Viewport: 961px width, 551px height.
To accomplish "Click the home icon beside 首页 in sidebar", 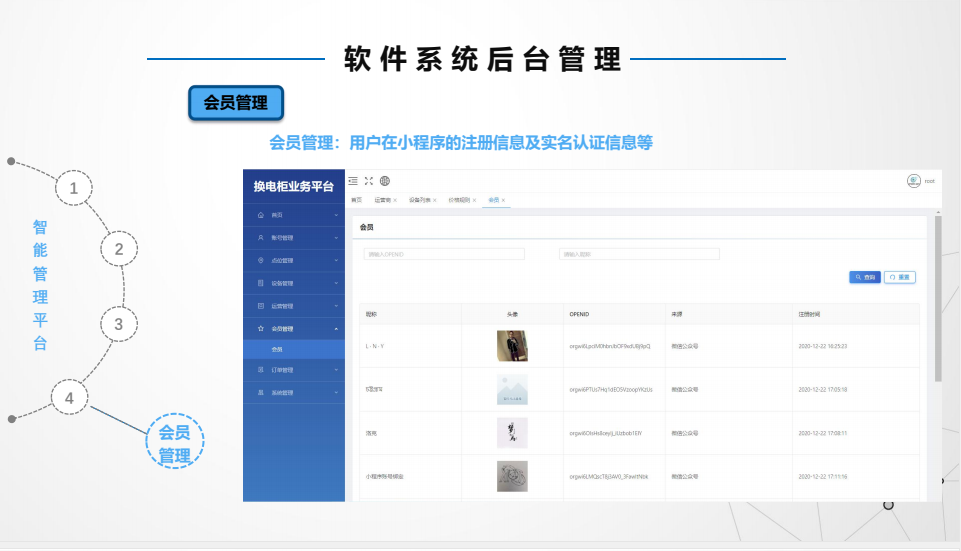I will pyautogui.click(x=261, y=215).
